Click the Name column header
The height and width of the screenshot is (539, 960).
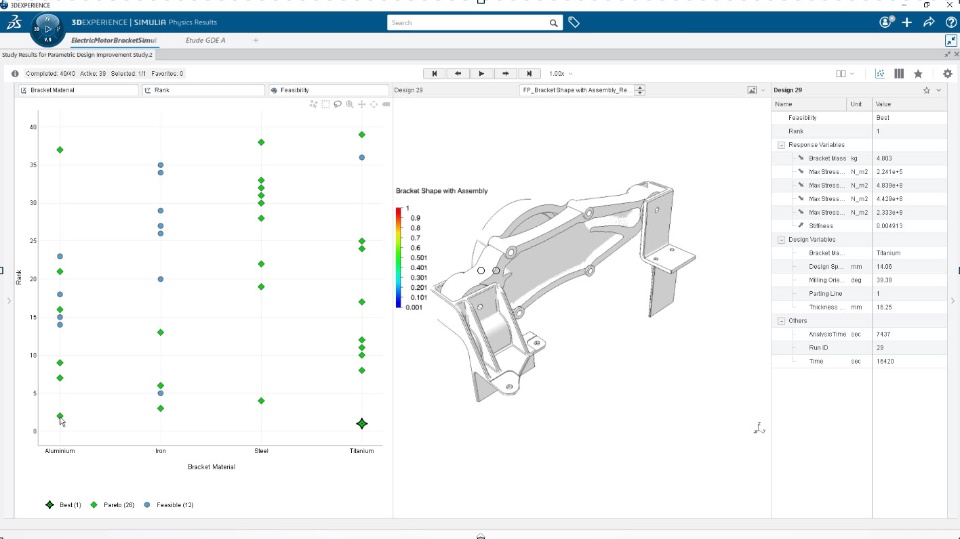pyautogui.click(x=809, y=104)
